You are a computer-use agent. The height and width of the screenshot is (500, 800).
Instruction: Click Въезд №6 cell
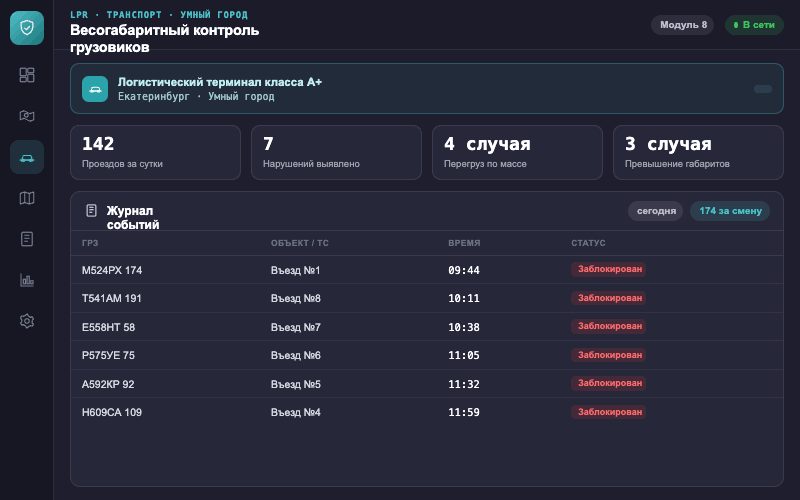pyautogui.click(x=295, y=355)
